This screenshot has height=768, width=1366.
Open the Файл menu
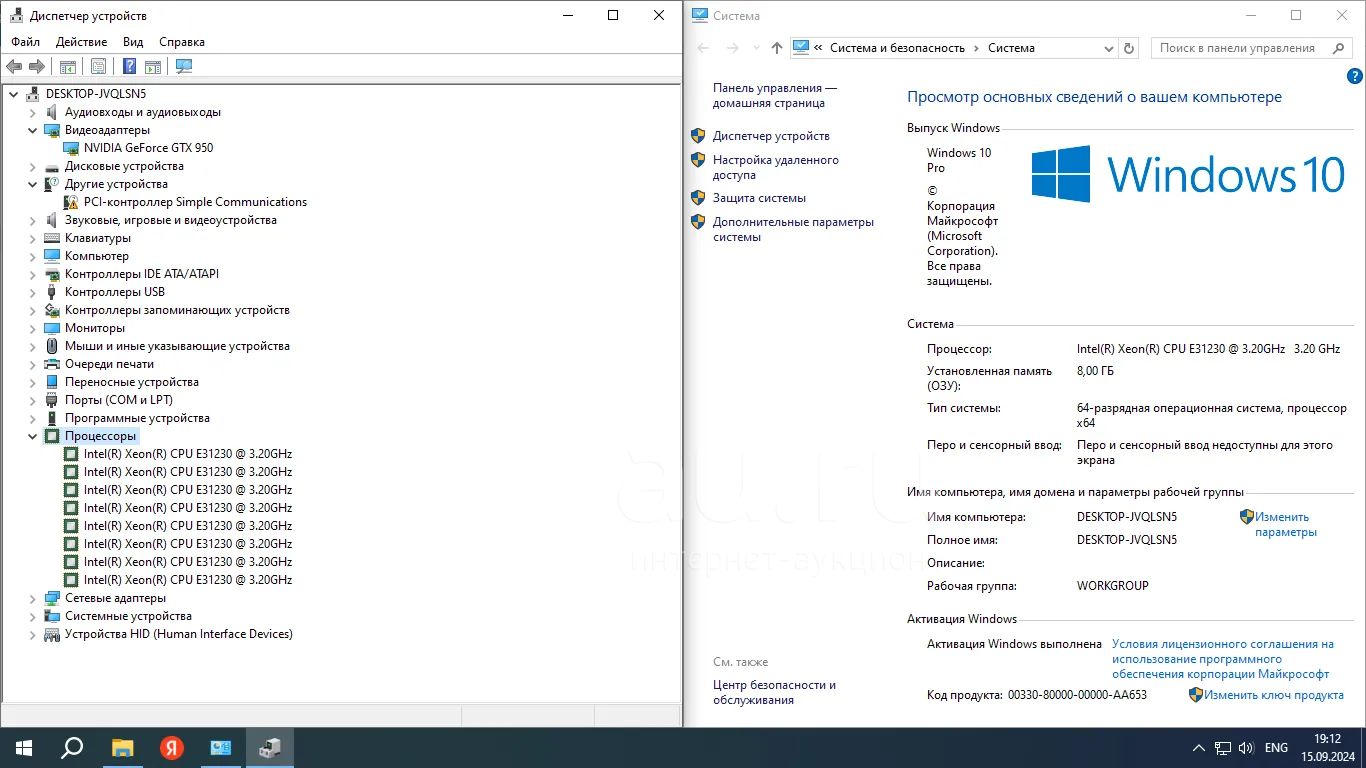25,42
